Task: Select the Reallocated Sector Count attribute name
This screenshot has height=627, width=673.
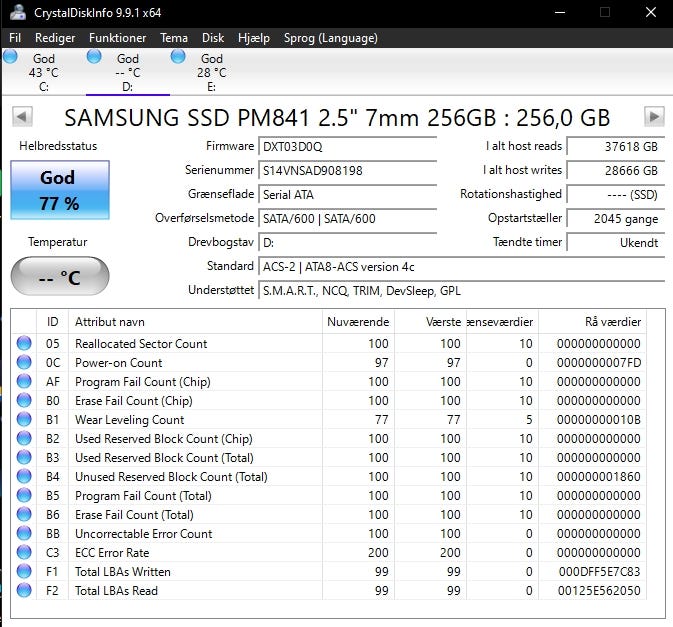Action: click(141, 344)
